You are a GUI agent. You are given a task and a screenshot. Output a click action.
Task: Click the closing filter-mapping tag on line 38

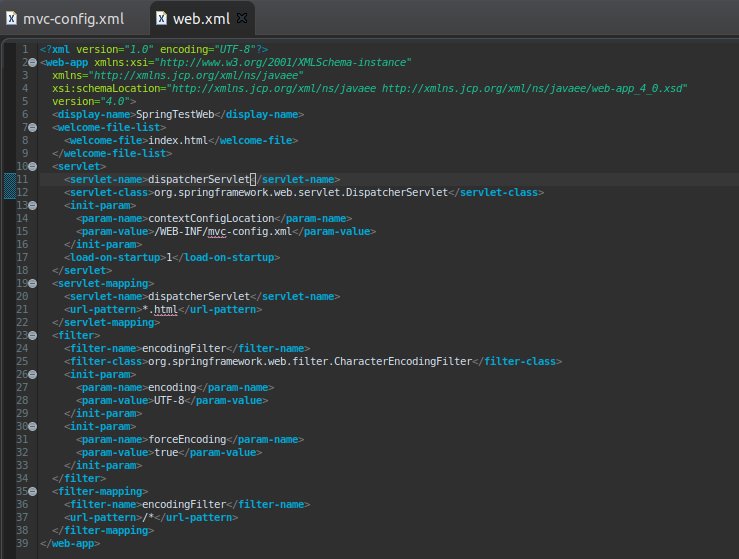point(103,530)
